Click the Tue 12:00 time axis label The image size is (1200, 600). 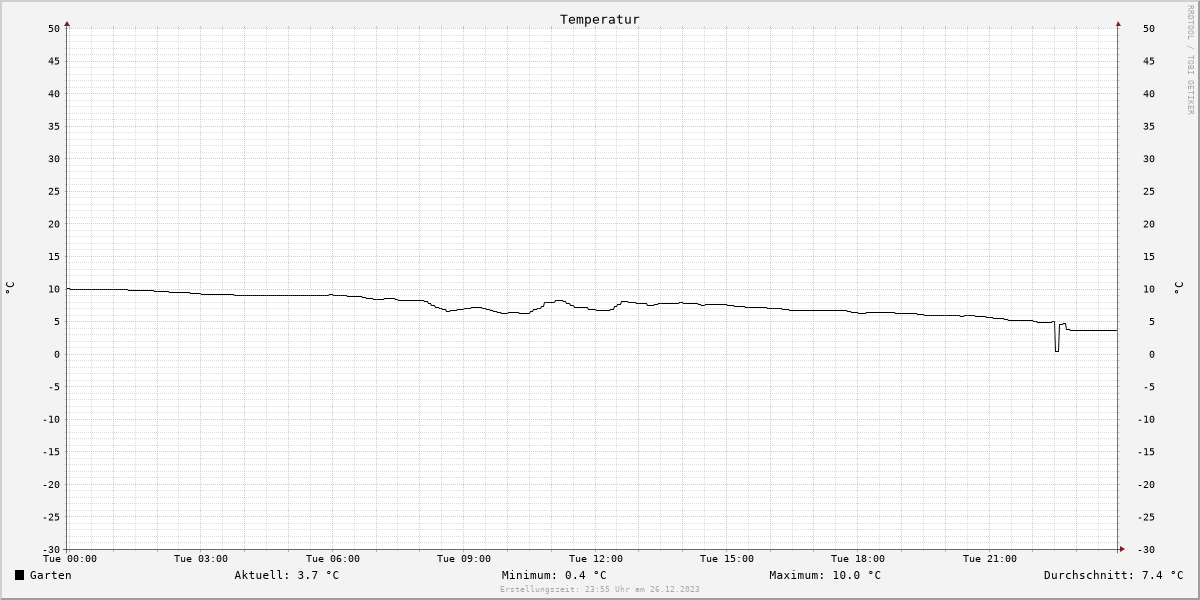click(596, 559)
